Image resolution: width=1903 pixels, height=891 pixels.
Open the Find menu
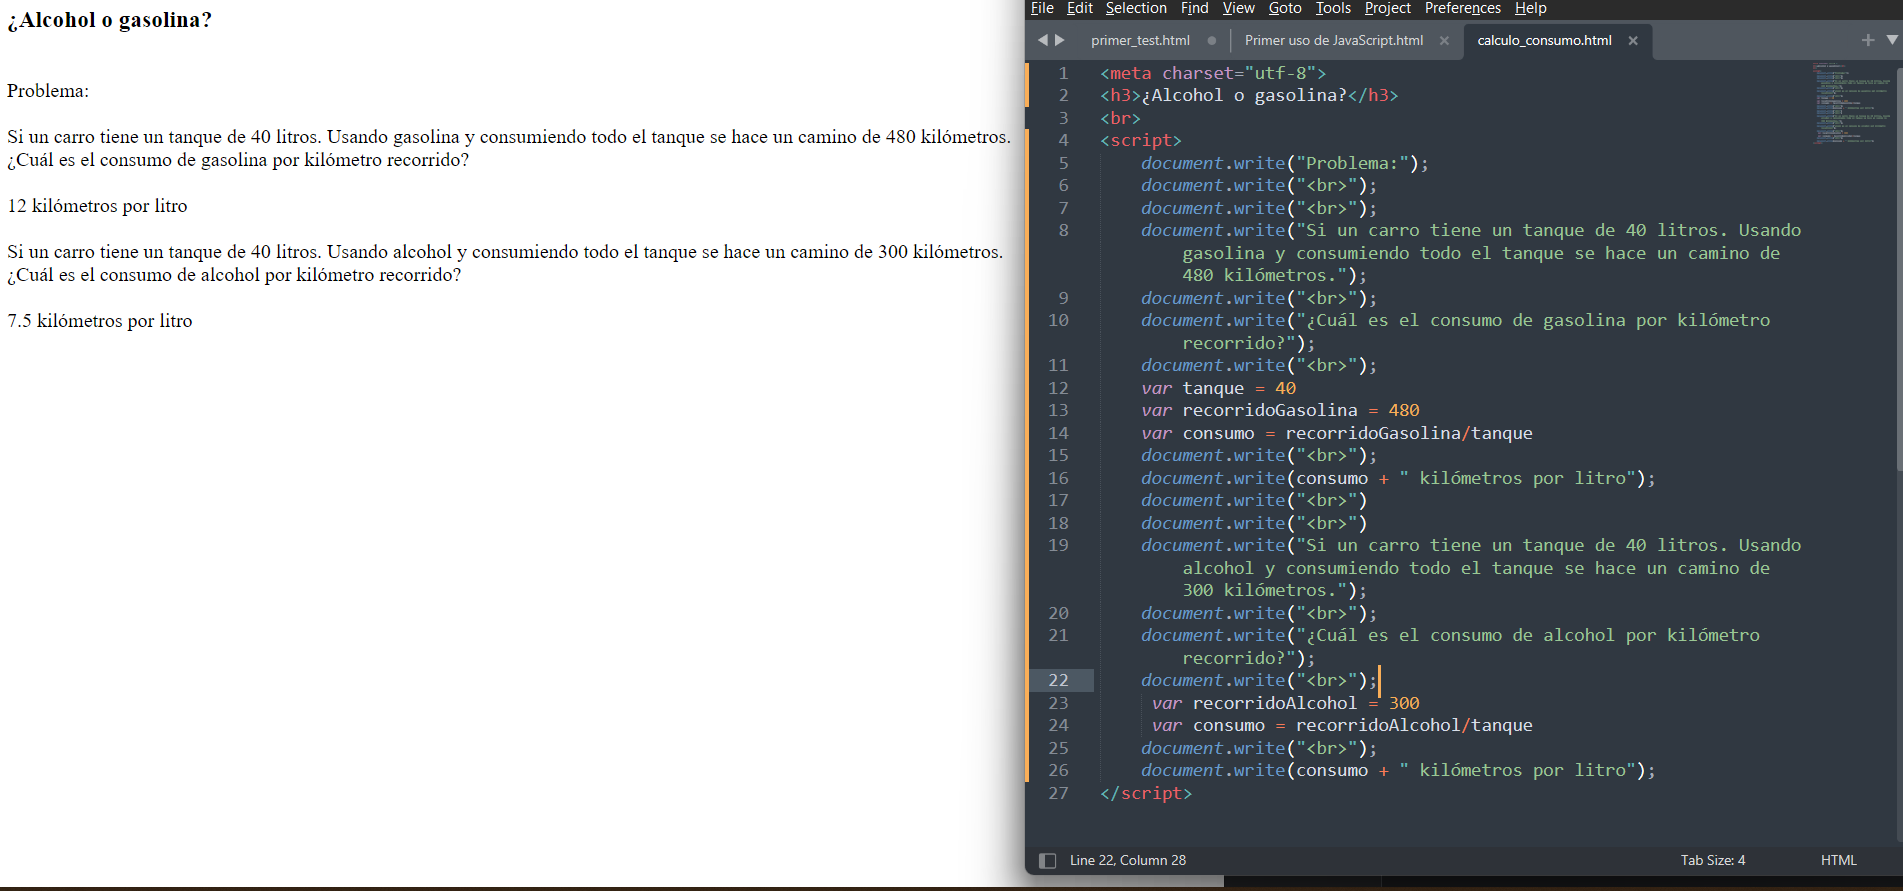pyautogui.click(x=1194, y=8)
